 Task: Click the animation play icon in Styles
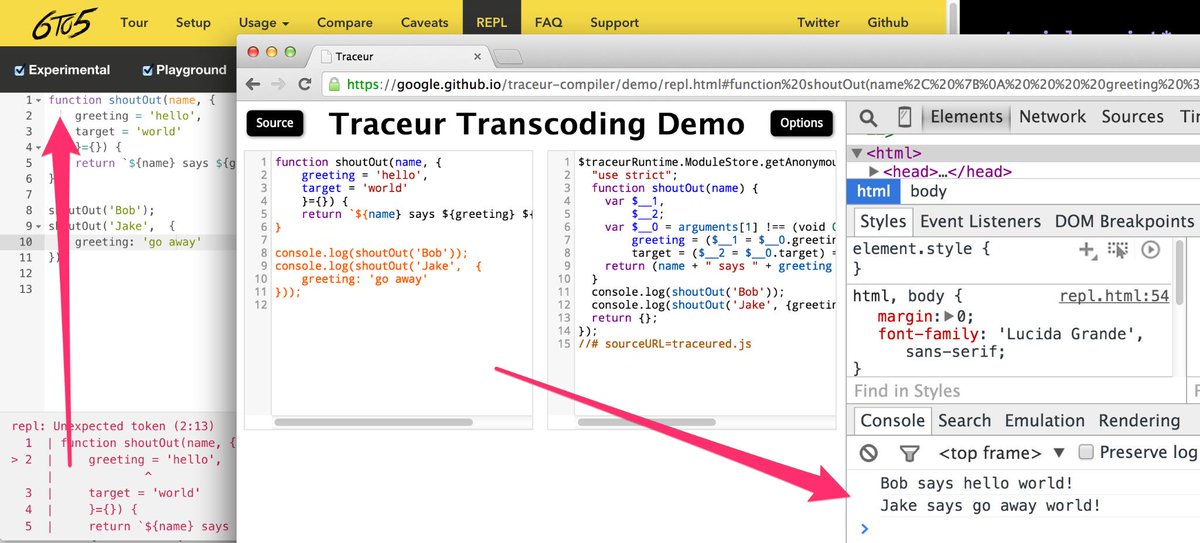point(1150,250)
